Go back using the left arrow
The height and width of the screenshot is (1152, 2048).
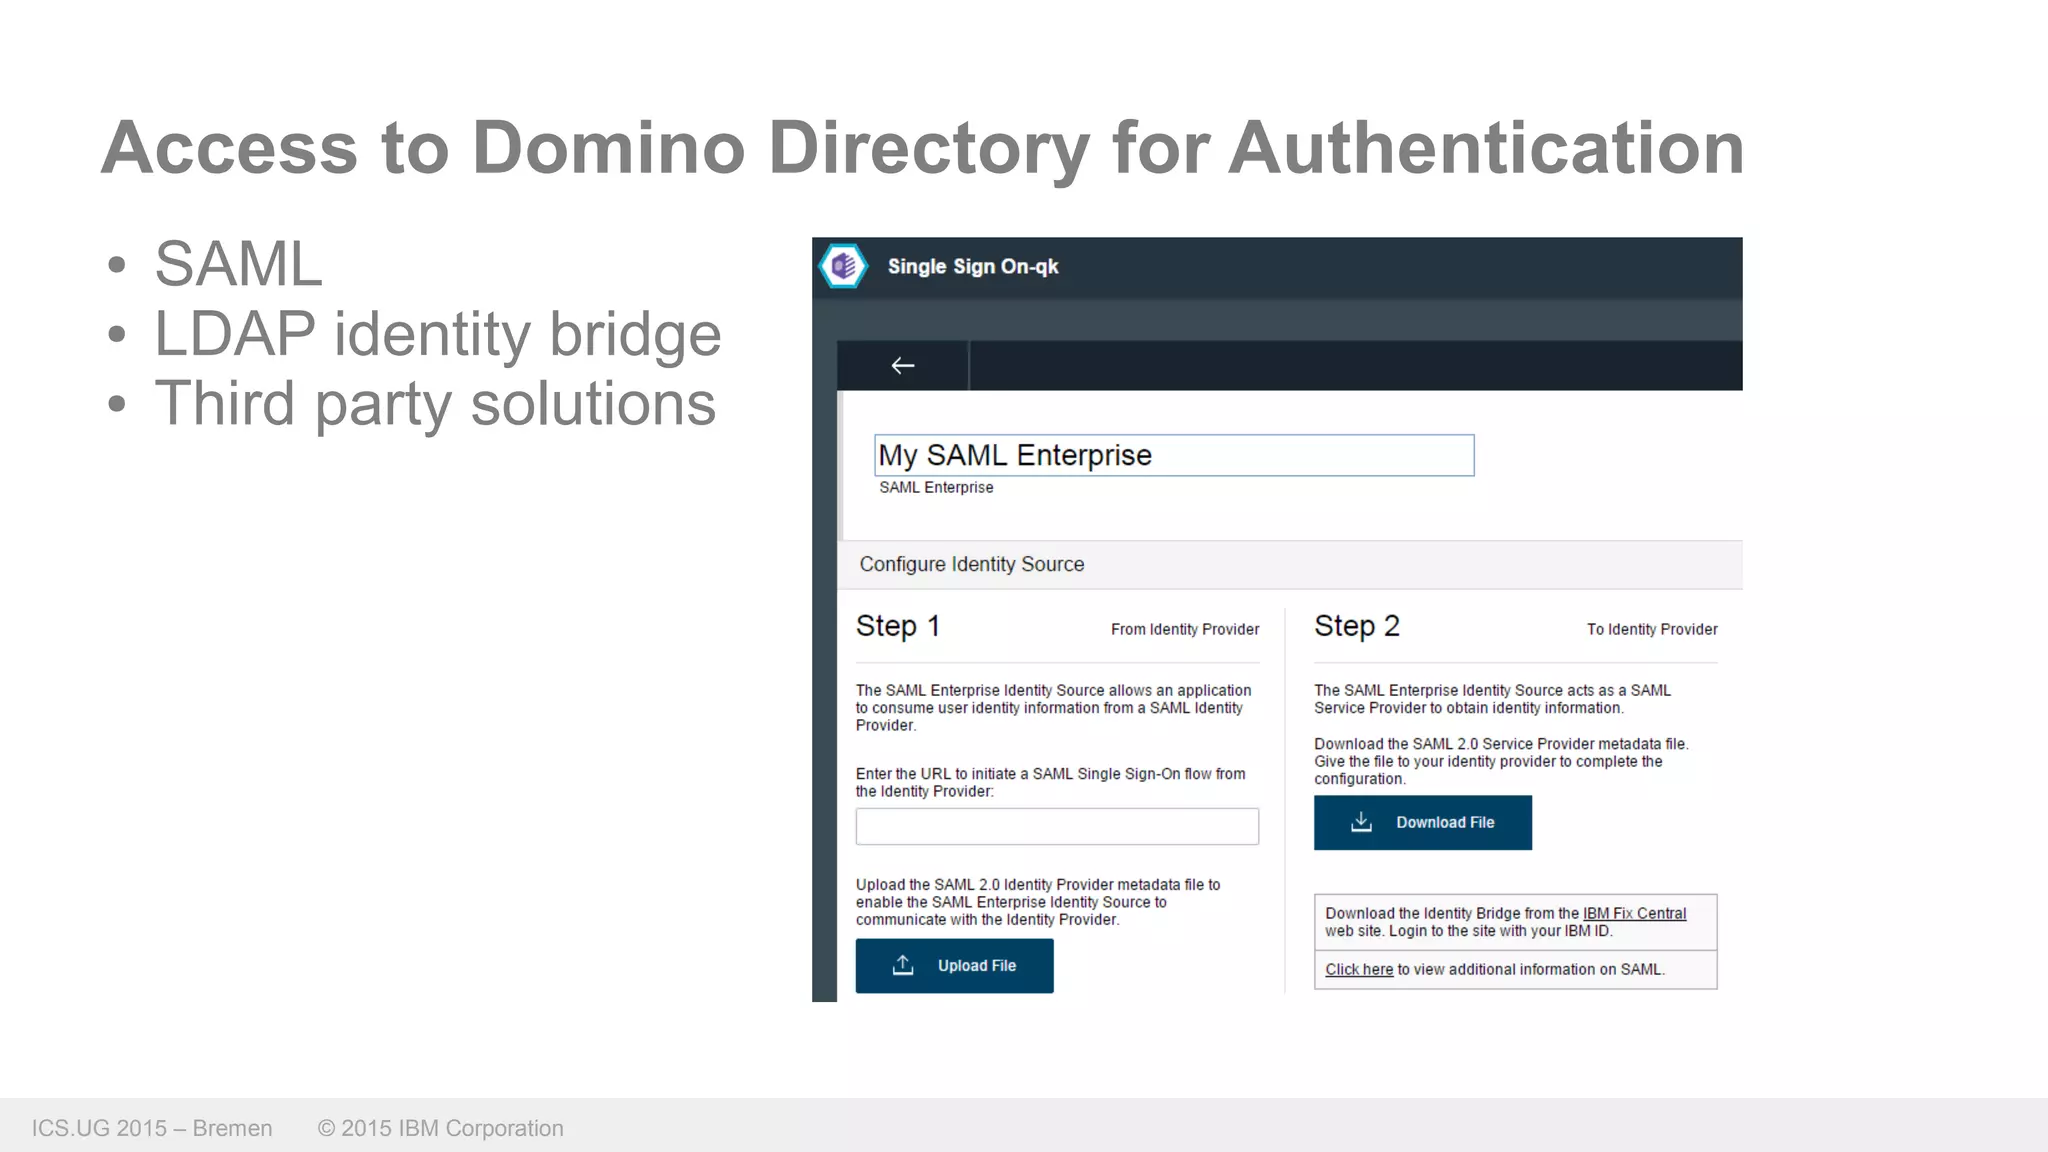point(903,366)
